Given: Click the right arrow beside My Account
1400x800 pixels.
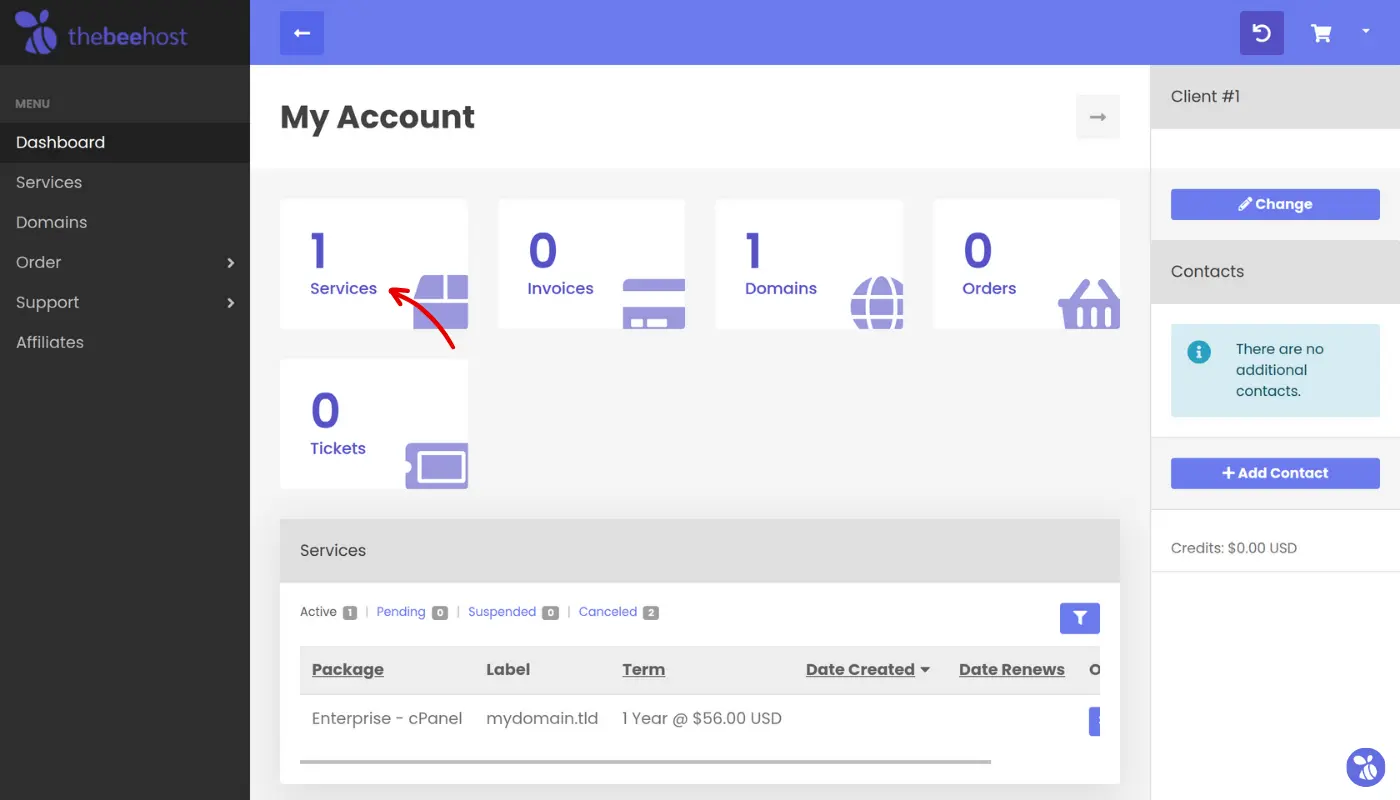Looking at the screenshot, I should (x=1098, y=117).
